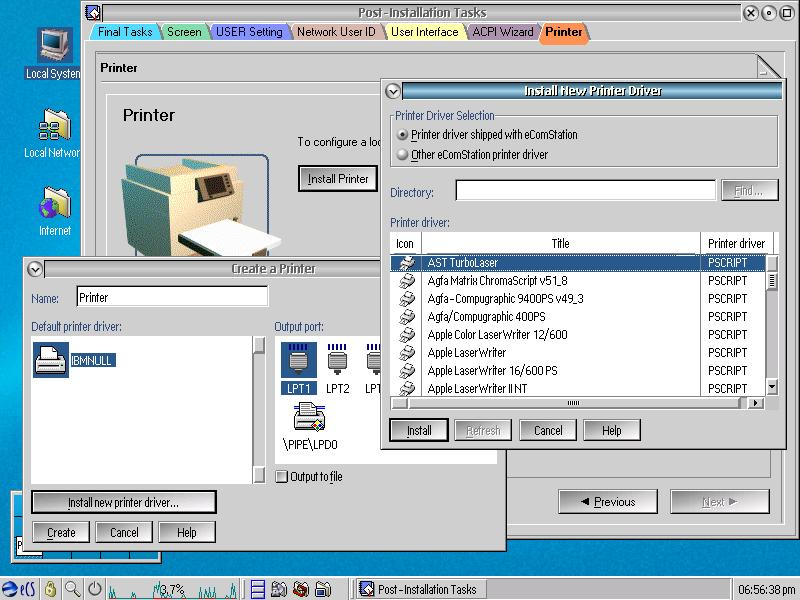Open the Network User ID tab
Image resolution: width=800 pixels, height=600 pixels.
[x=336, y=32]
